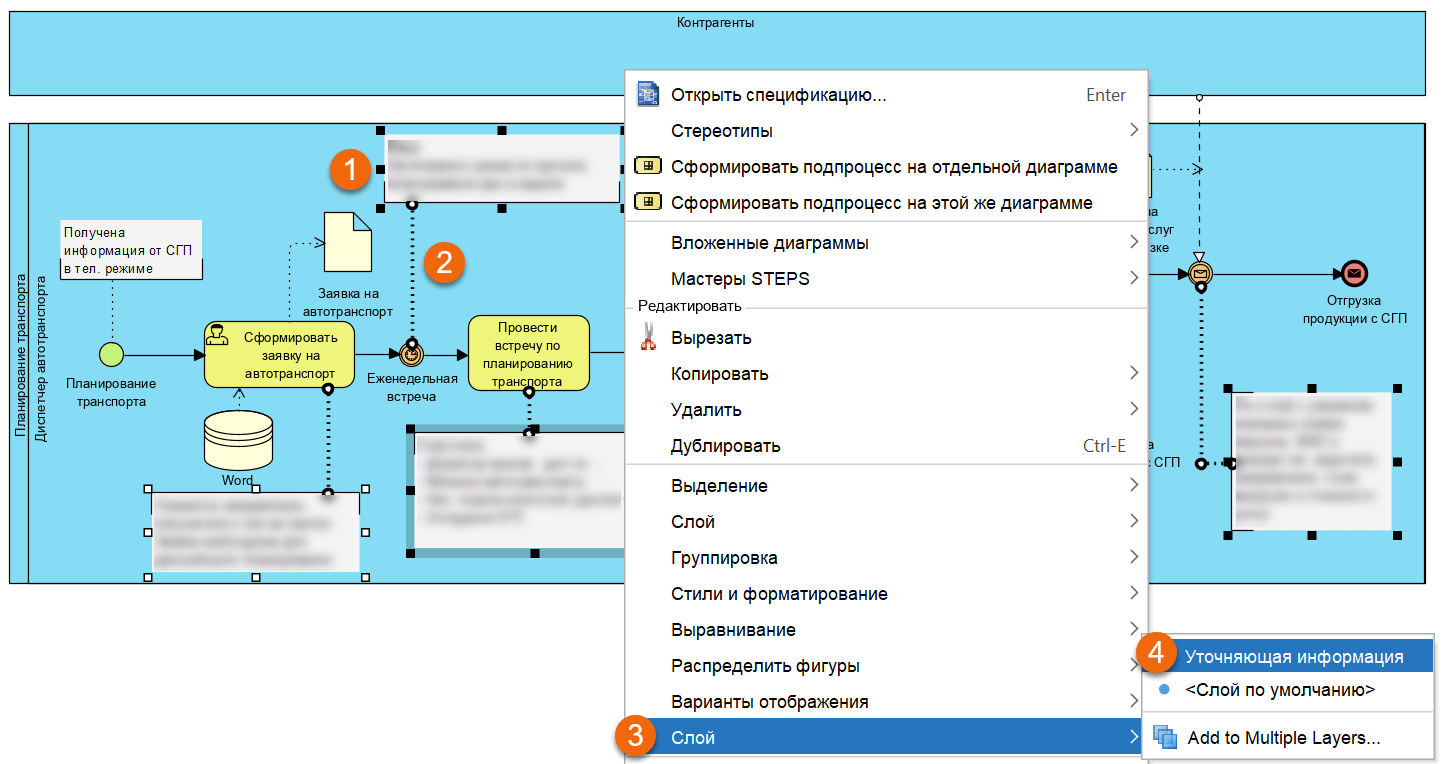Select the green start event Планирование транспорта
Image resolution: width=1445 pixels, height=764 pixels.
[x=112, y=354]
